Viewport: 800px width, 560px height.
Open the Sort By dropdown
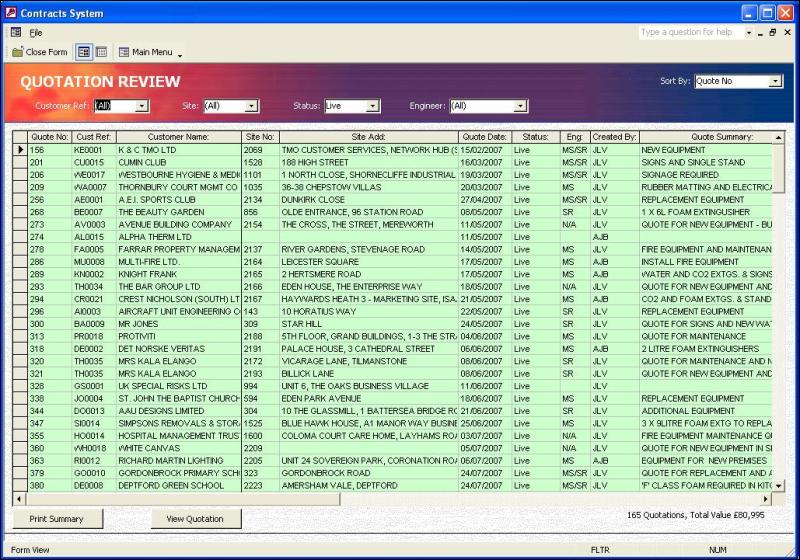pyautogui.click(x=775, y=82)
